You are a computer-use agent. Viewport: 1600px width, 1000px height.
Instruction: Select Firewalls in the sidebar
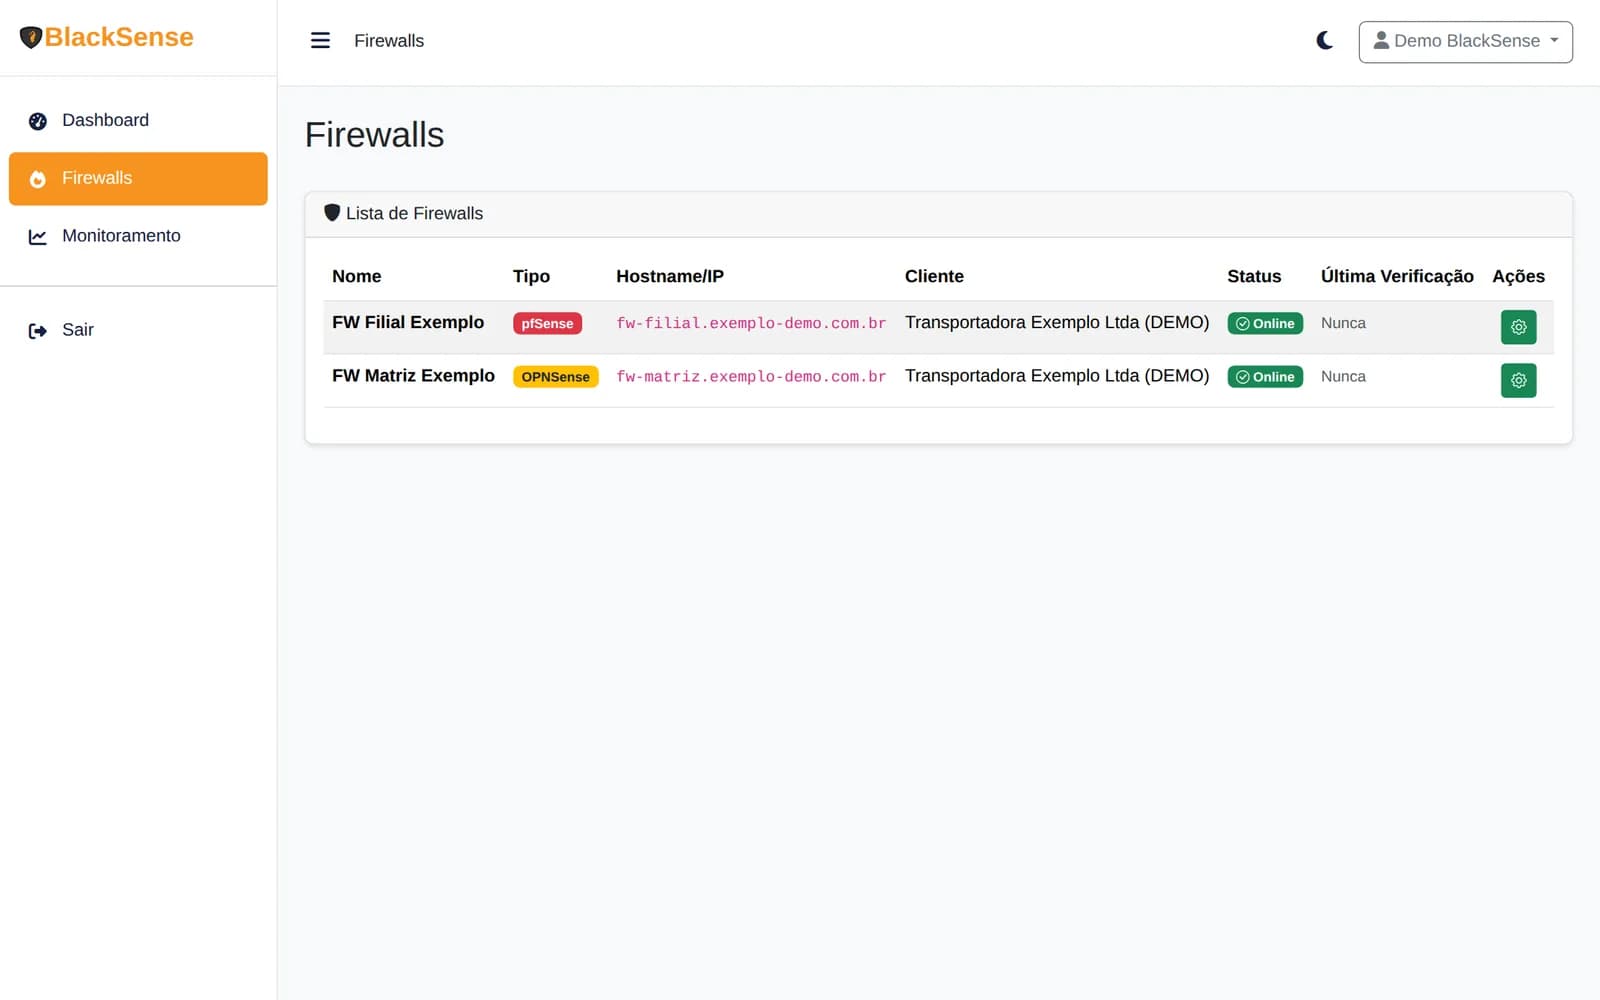pos(138,178)
